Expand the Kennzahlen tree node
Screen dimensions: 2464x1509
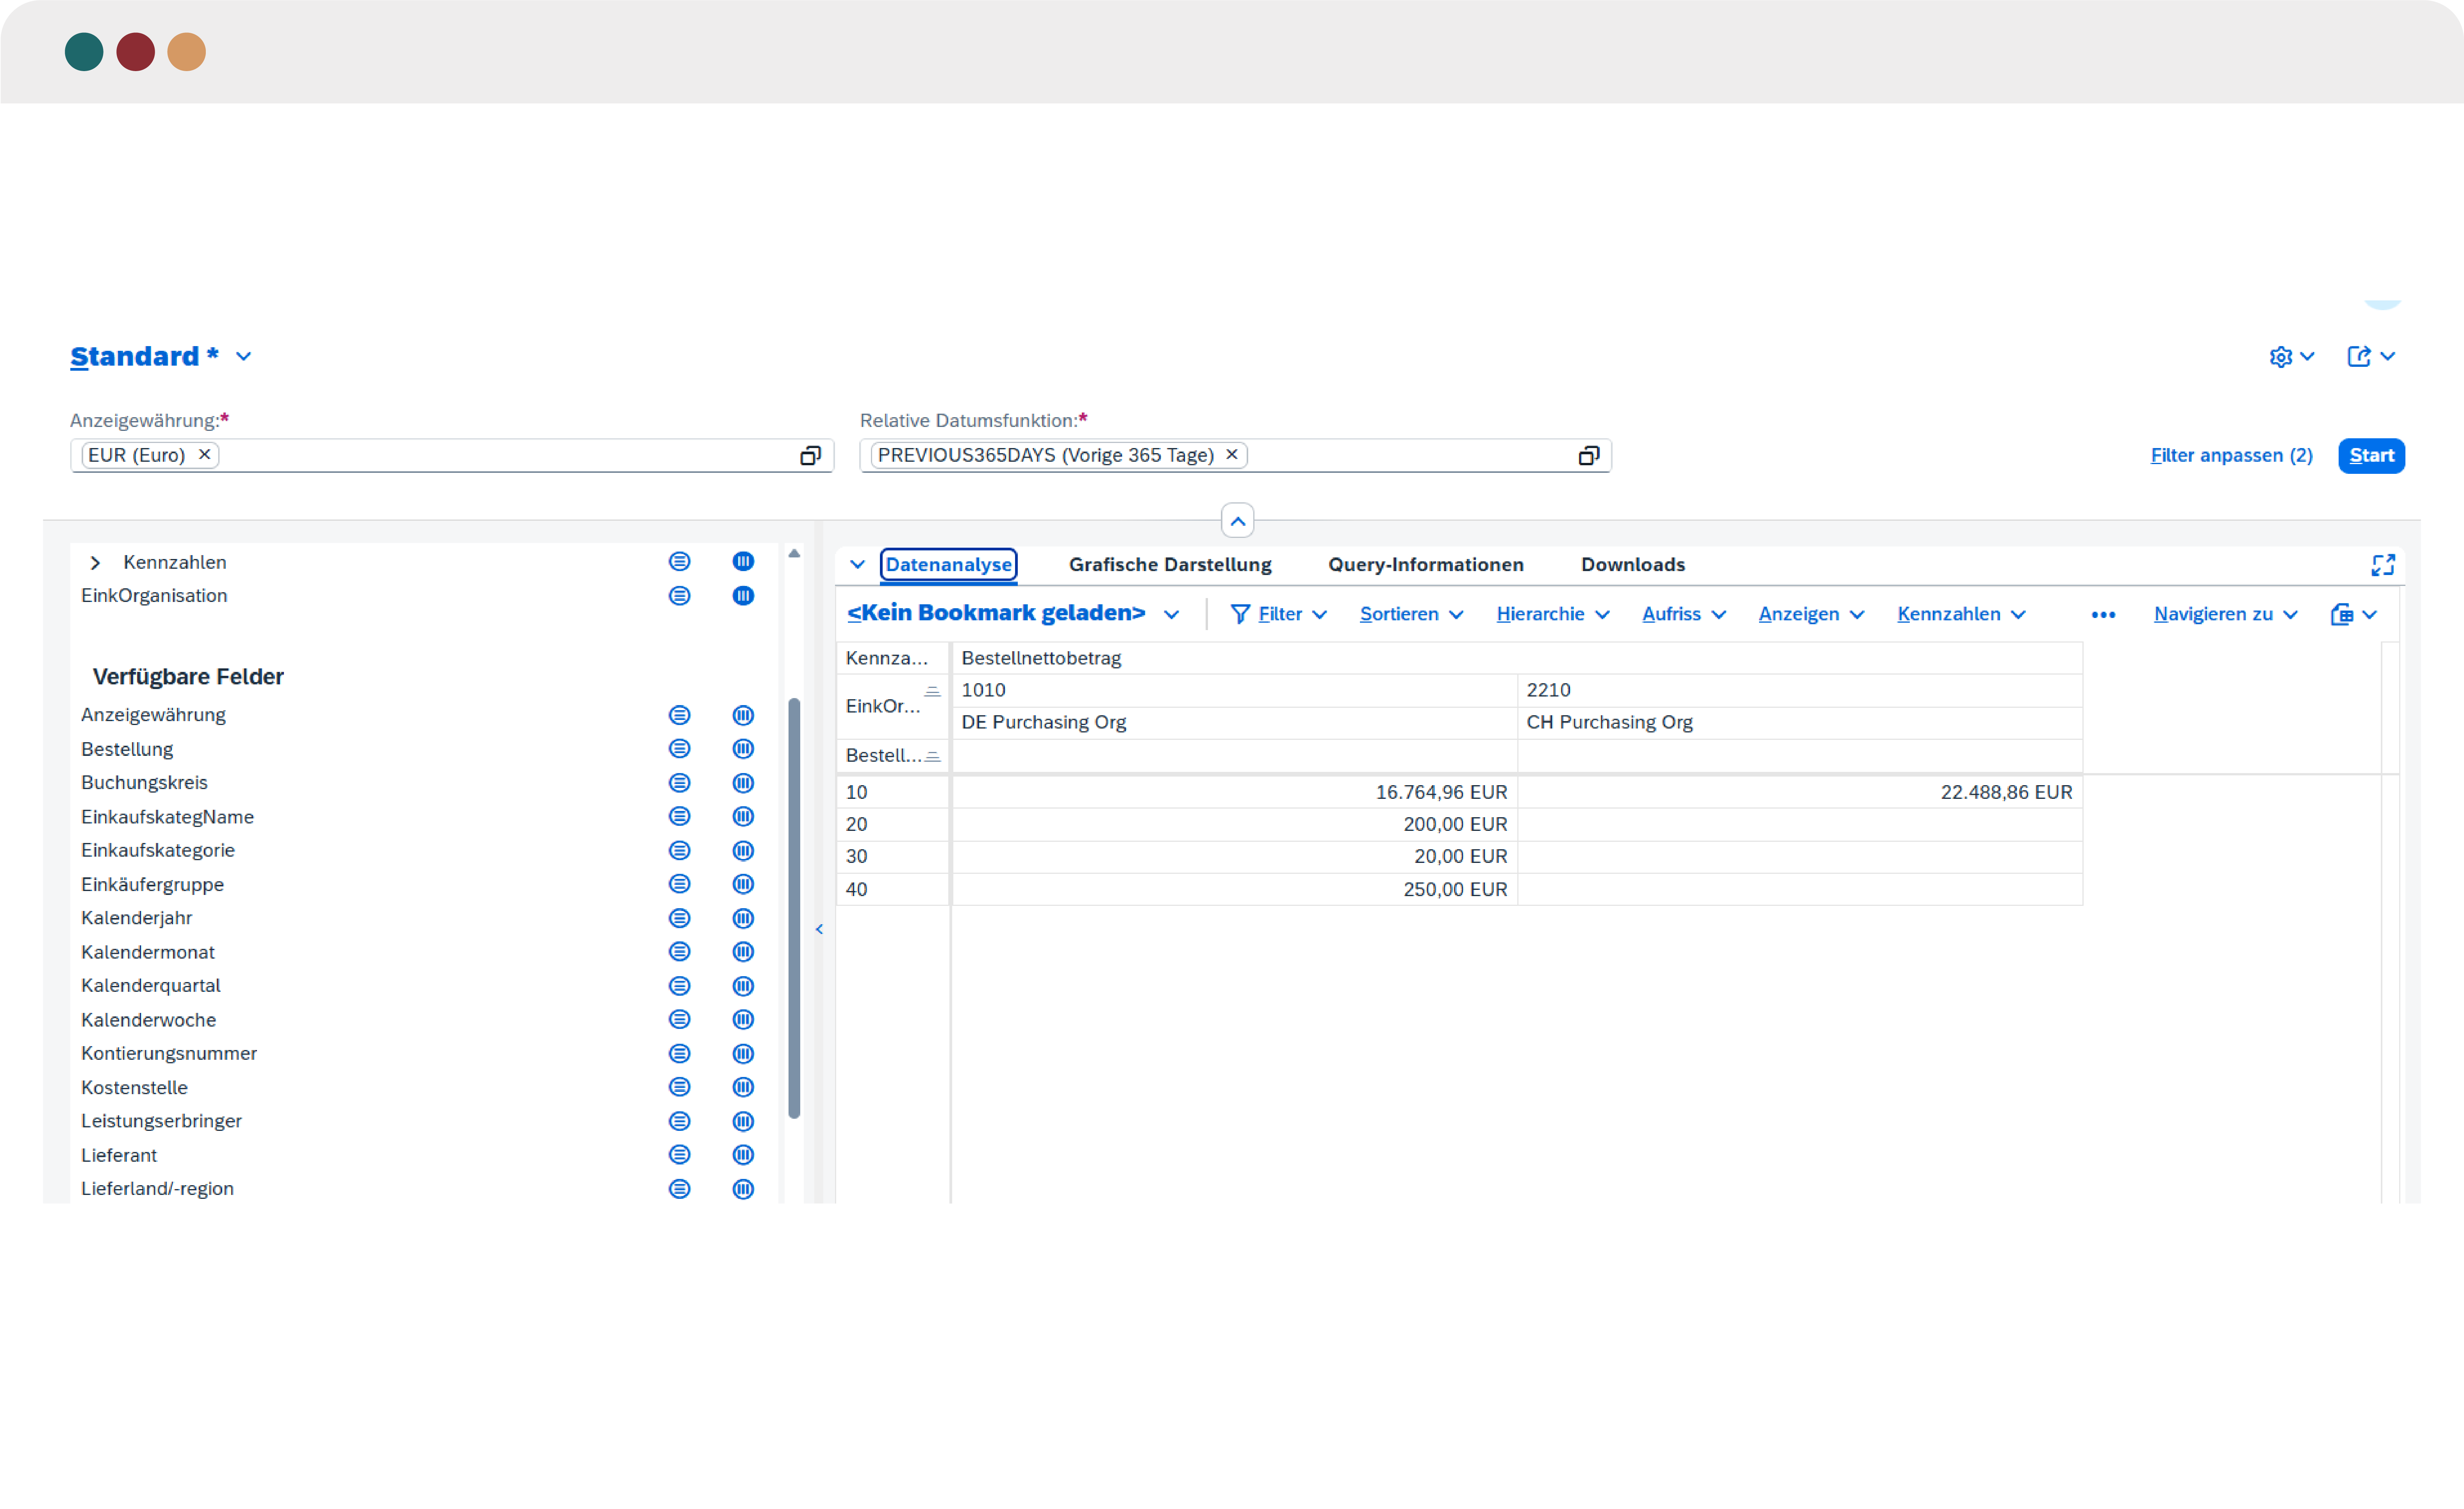pos(95,563)
